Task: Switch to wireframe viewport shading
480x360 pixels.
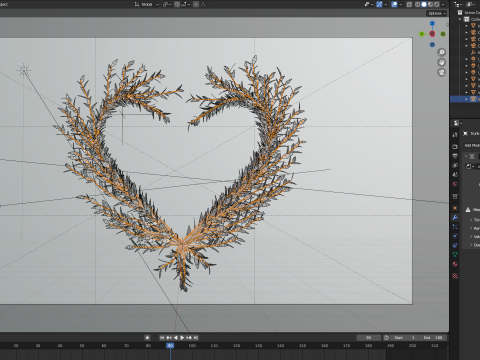Action: coord(417,4)
